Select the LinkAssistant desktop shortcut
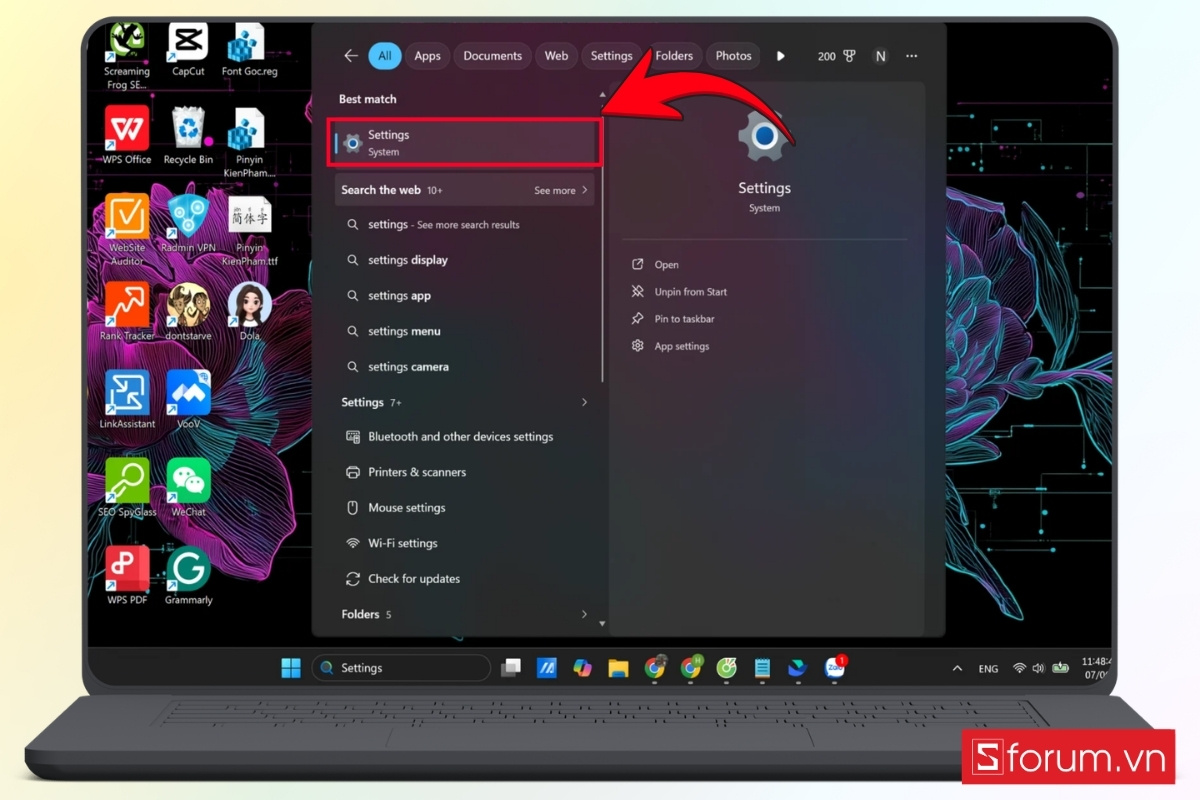Screen dimensions: 1200x800 127,400
